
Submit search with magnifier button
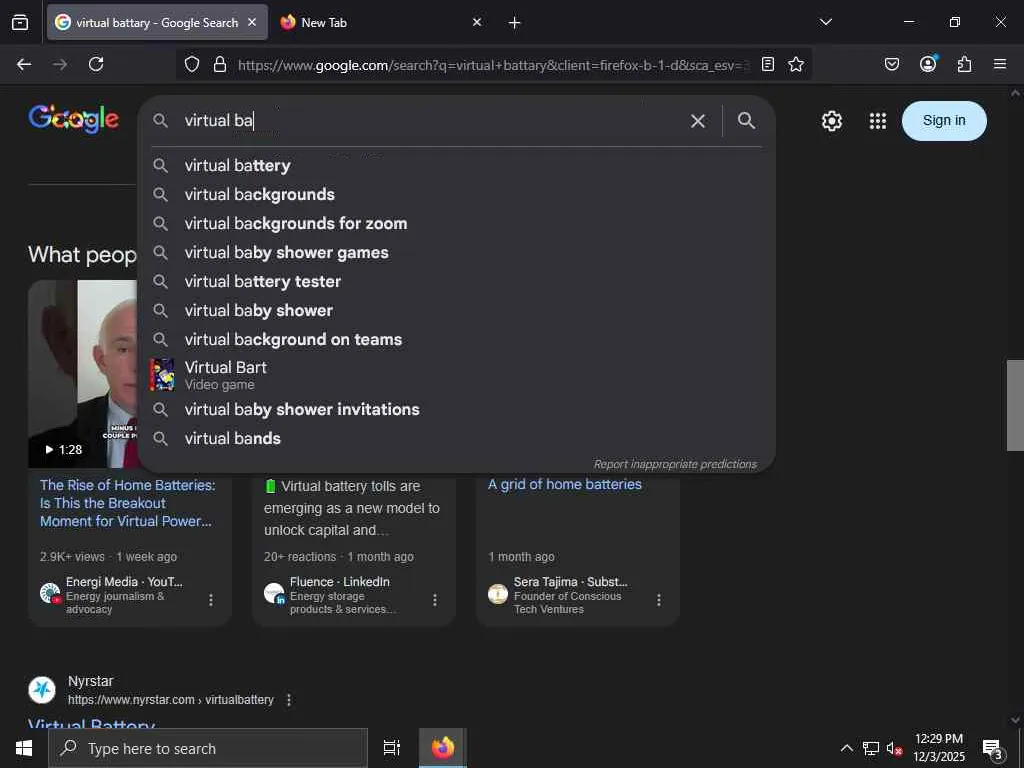pyautogui.click(x=746, y=120)
